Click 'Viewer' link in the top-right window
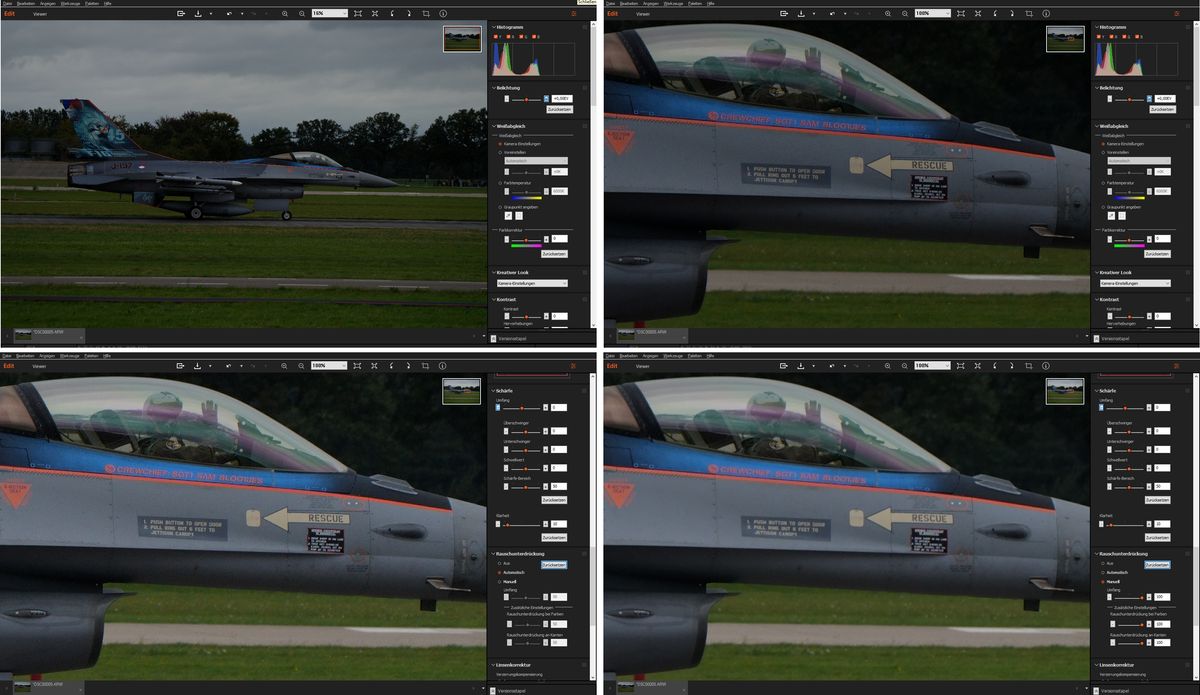 (643, 14)
